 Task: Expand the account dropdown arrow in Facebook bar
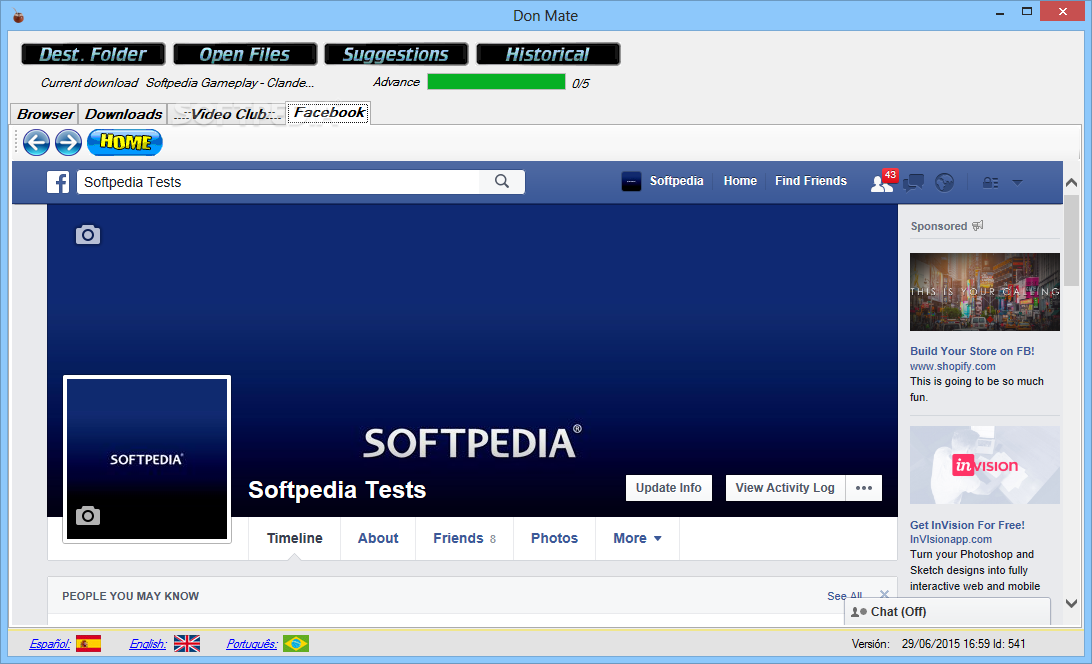point(1017,183)
